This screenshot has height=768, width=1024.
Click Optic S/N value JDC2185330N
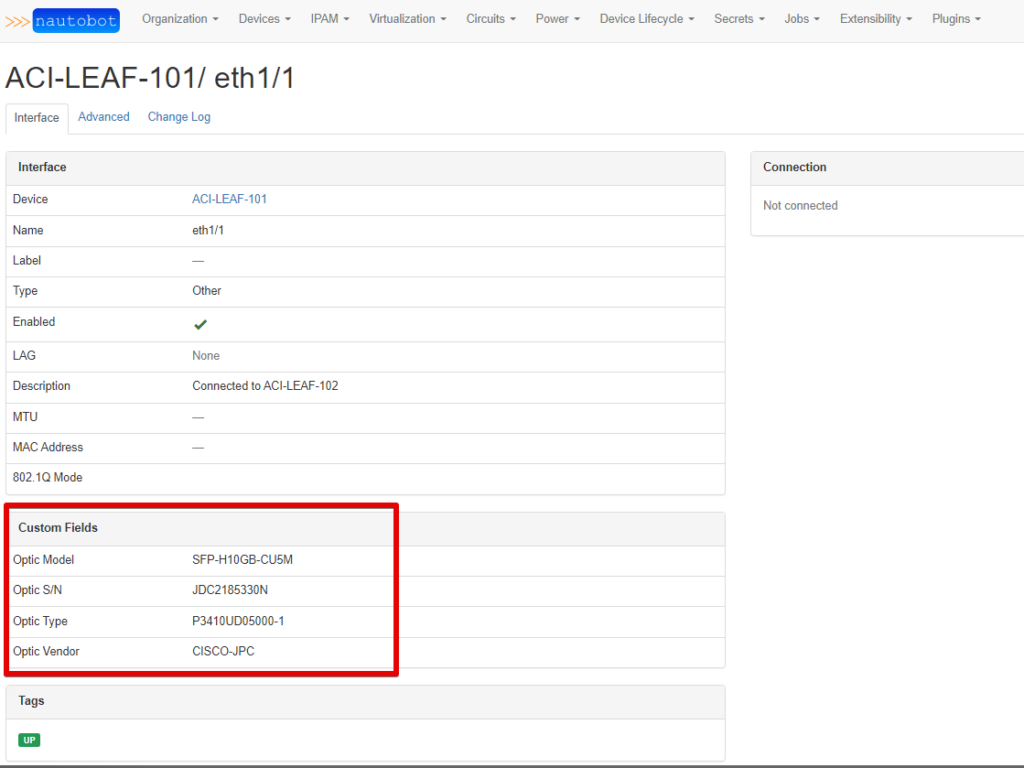(x=230, y=590)
